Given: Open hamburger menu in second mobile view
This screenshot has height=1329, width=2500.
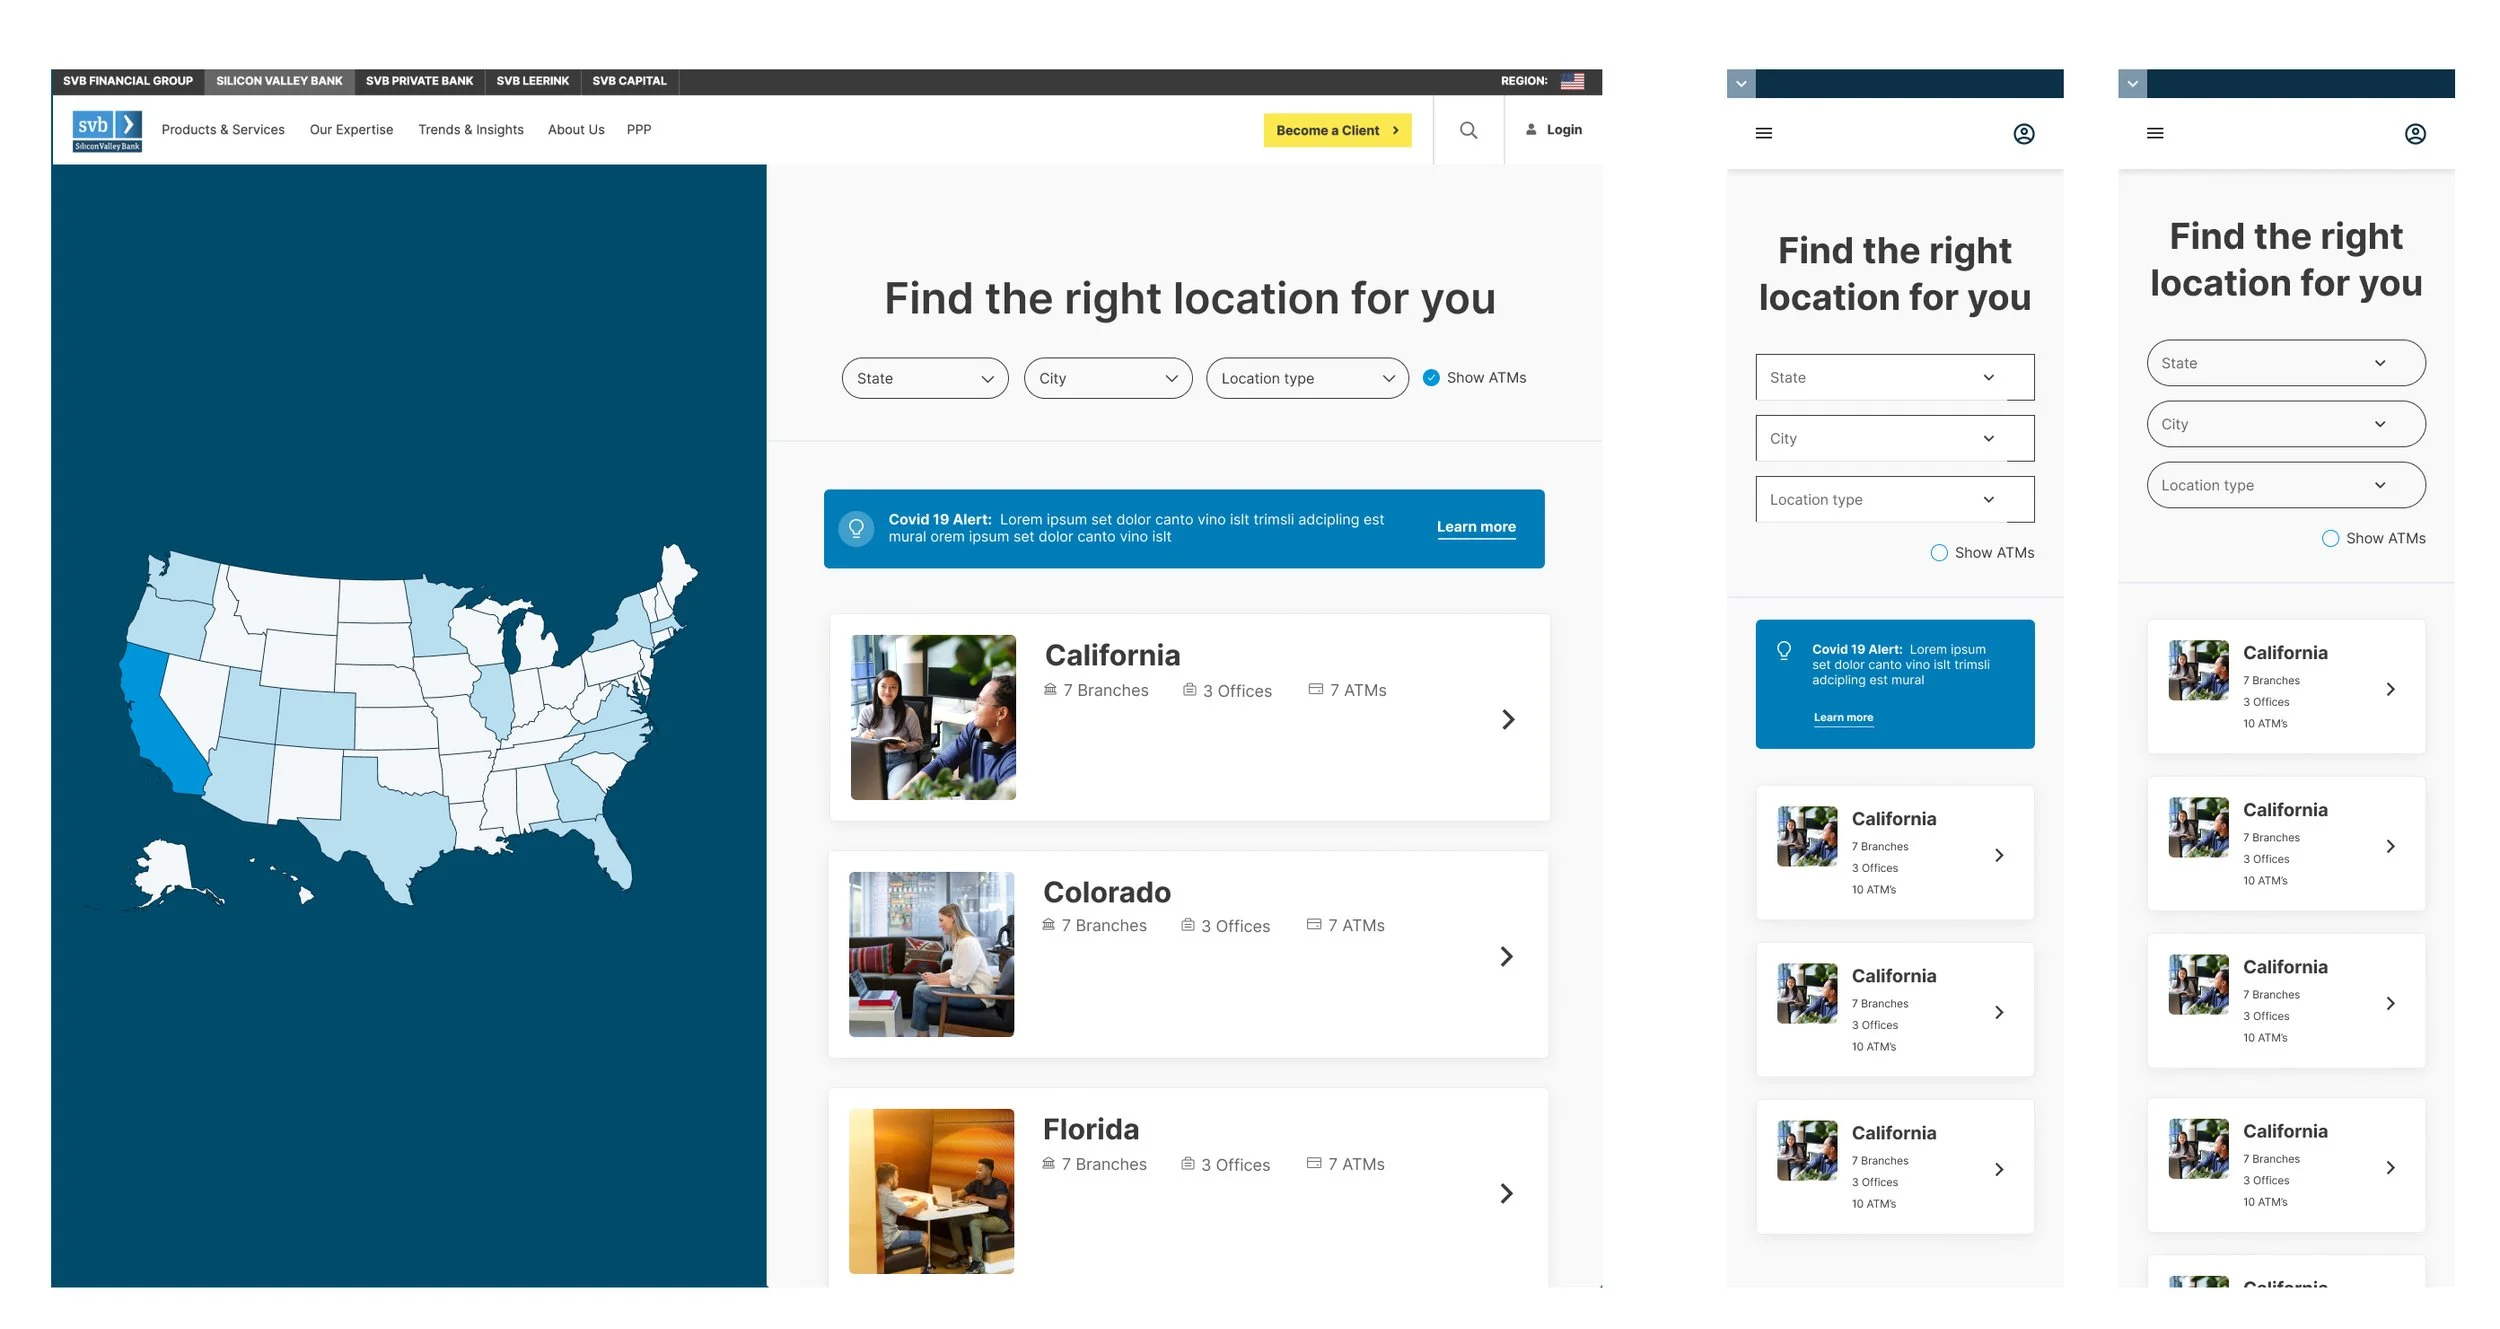Looking at the screenshot, I should [2154, 133].
